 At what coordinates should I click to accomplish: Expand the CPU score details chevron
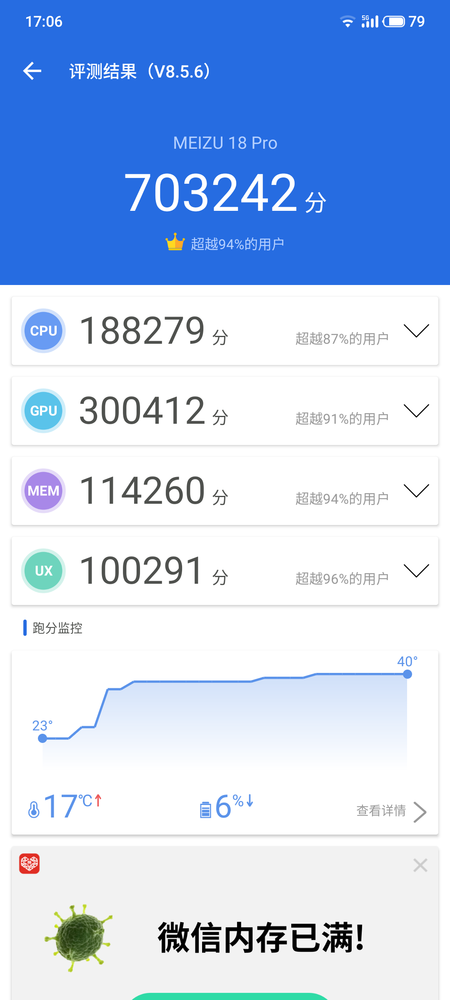(x=417, y=330)
